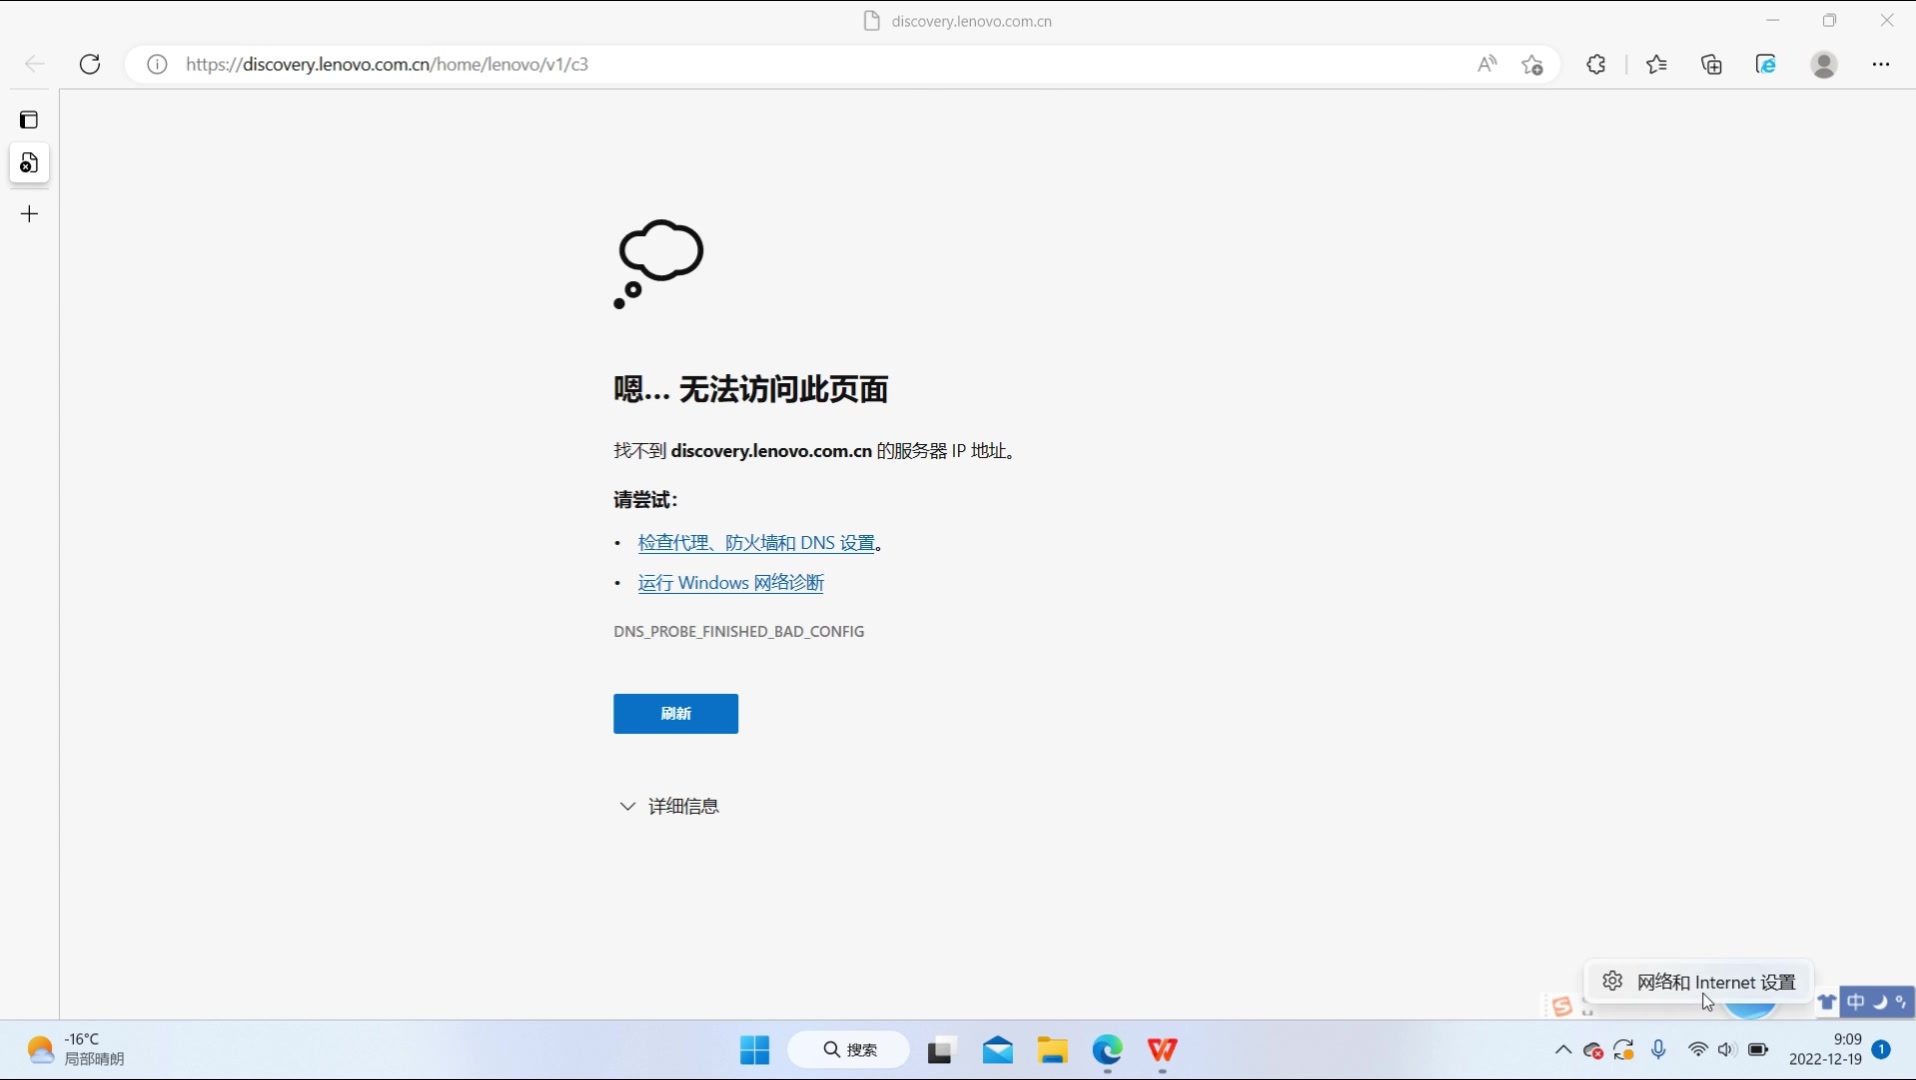Image resolution: width=1916 pixels, height=1080 pixels.
Task: Open the tab actions icon in sidebar
Action: pos(28,119)
